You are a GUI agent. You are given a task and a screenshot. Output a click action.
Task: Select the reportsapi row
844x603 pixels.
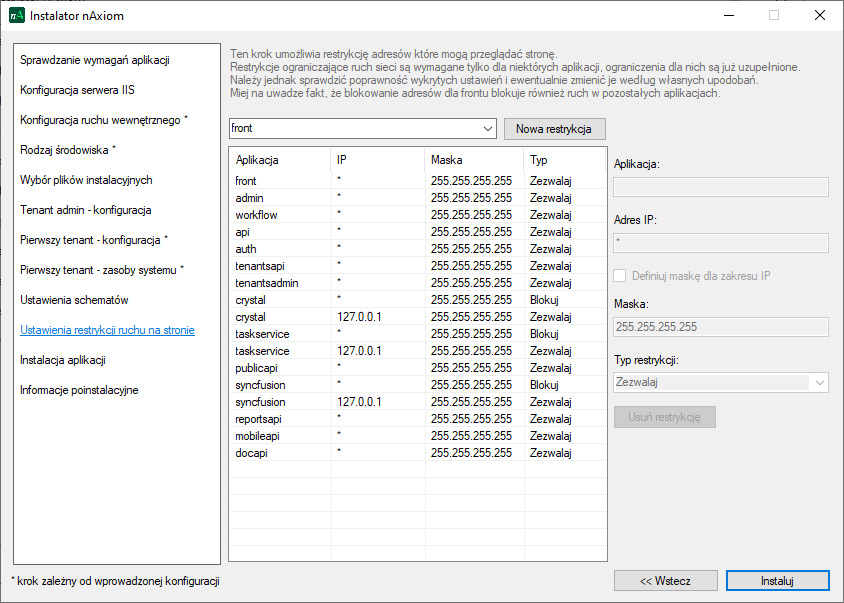tap(418, 419)
